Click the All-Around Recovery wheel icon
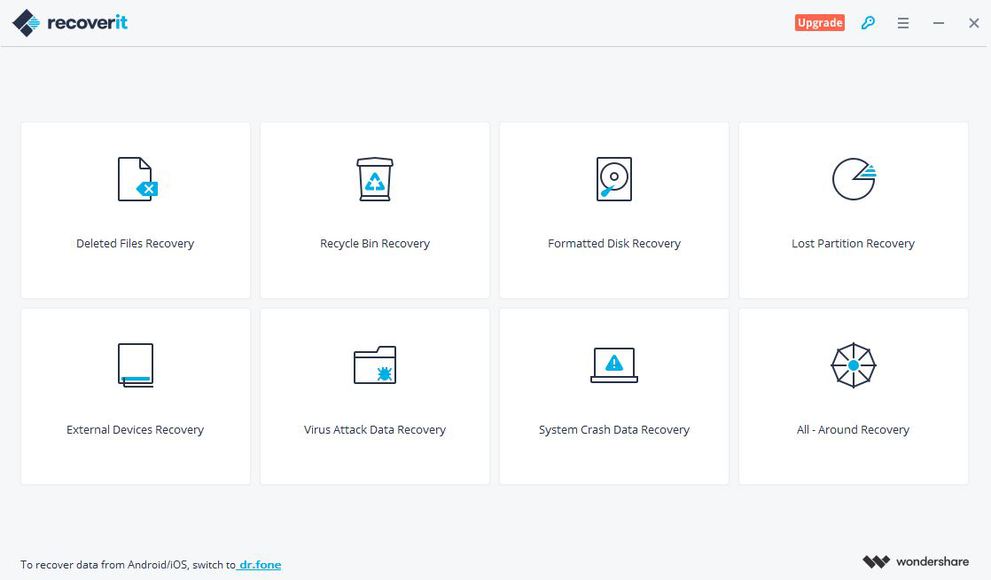Viewport: 991px width, 580px height. tap(853, 365)
